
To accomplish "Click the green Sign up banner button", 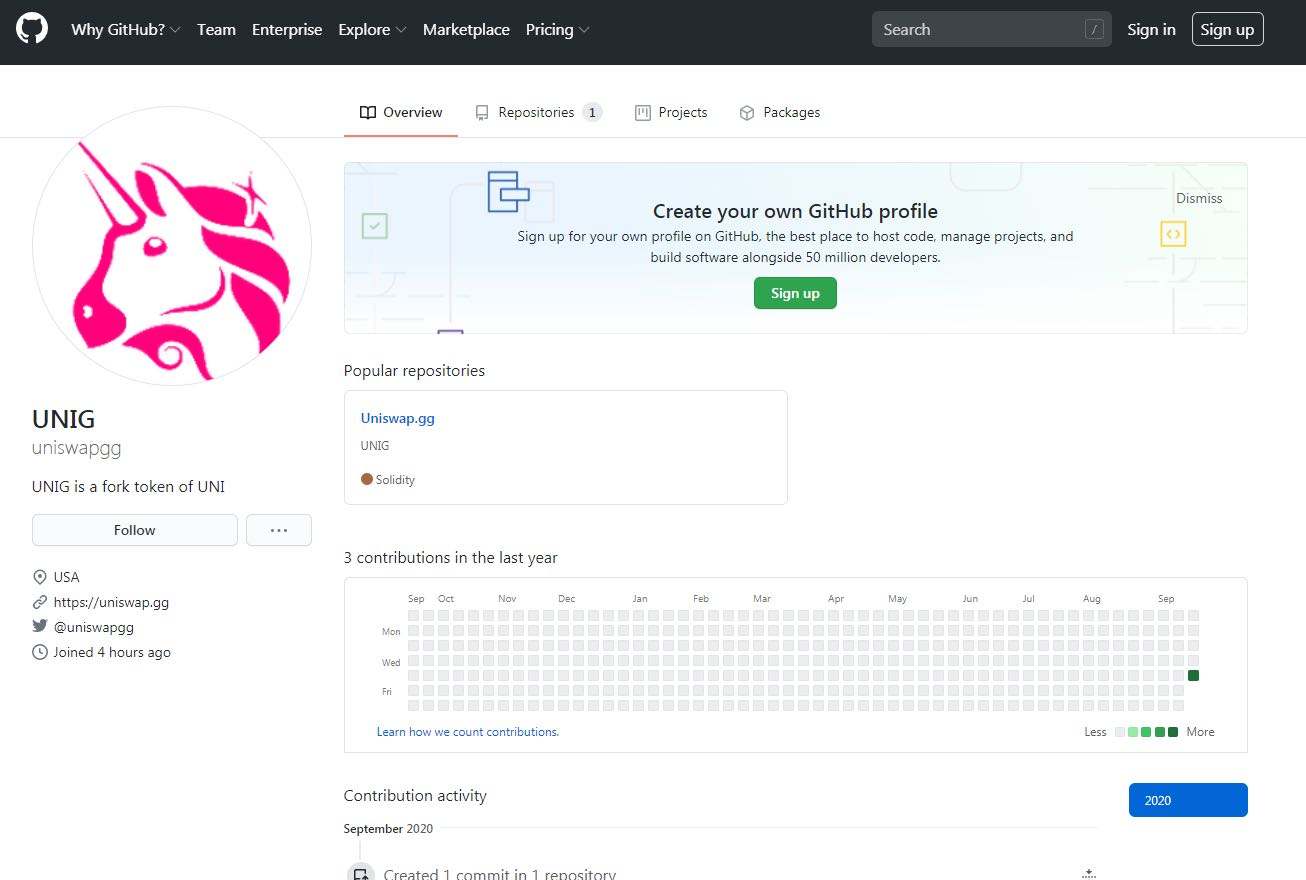I will pos(795,293).
